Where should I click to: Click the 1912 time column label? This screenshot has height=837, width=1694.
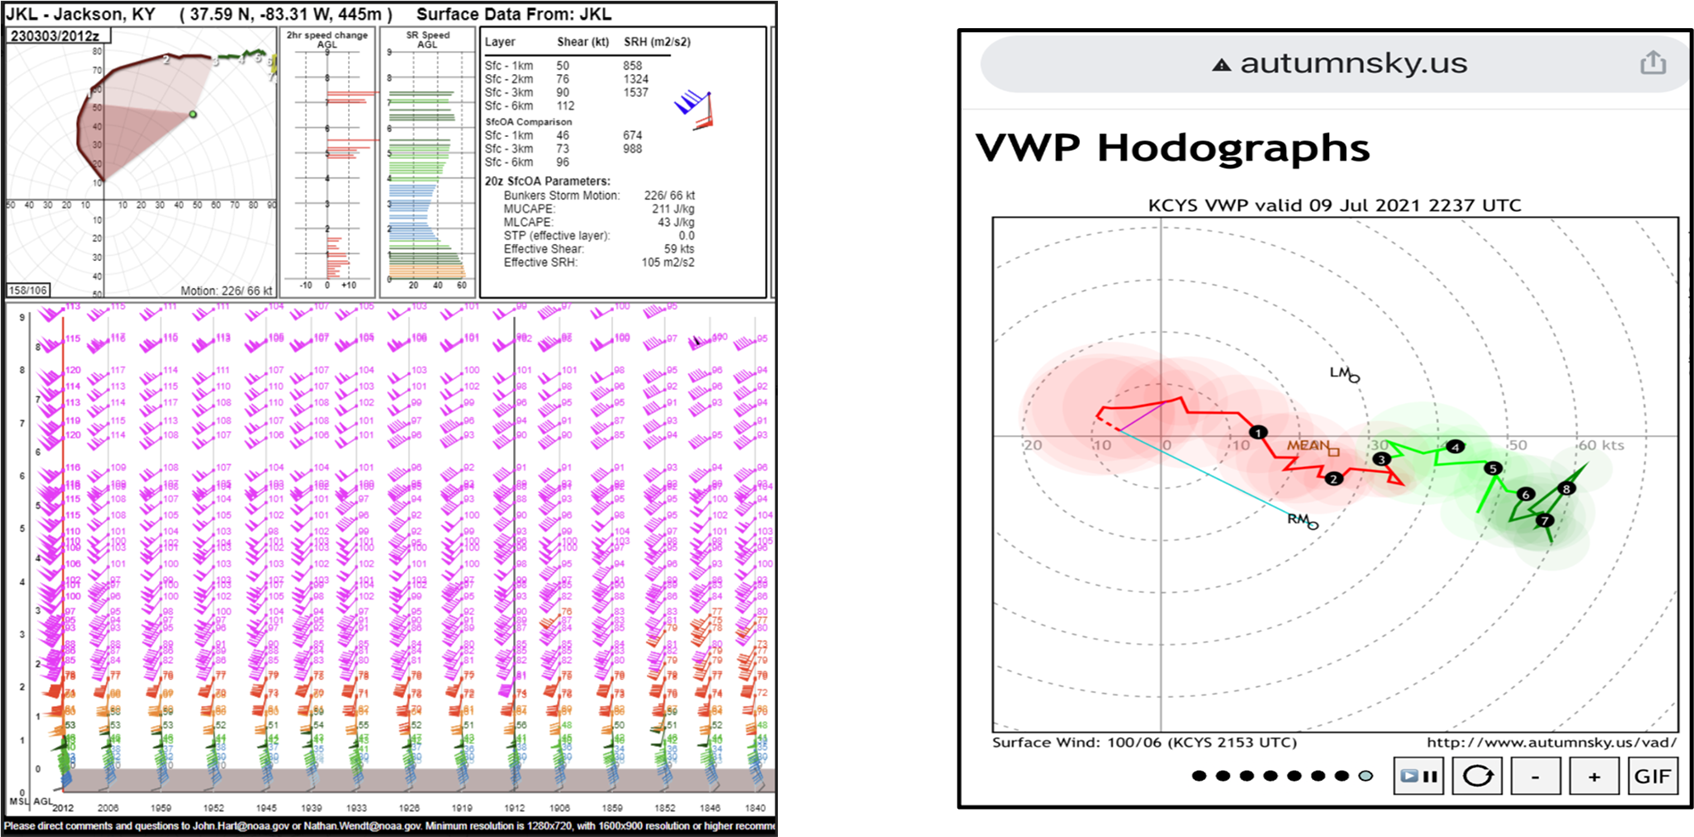(514, 808)
